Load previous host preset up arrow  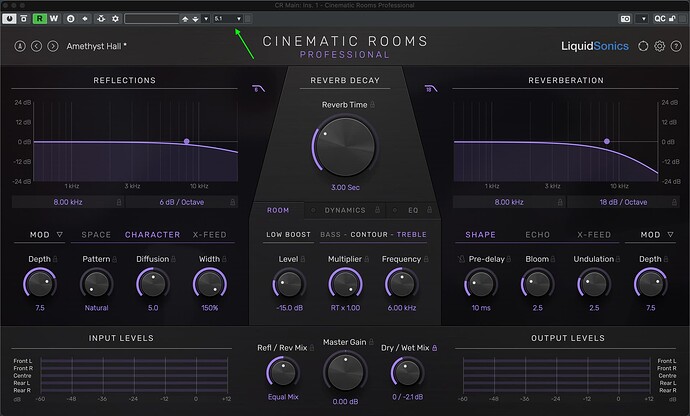click(x=185, y=19)
